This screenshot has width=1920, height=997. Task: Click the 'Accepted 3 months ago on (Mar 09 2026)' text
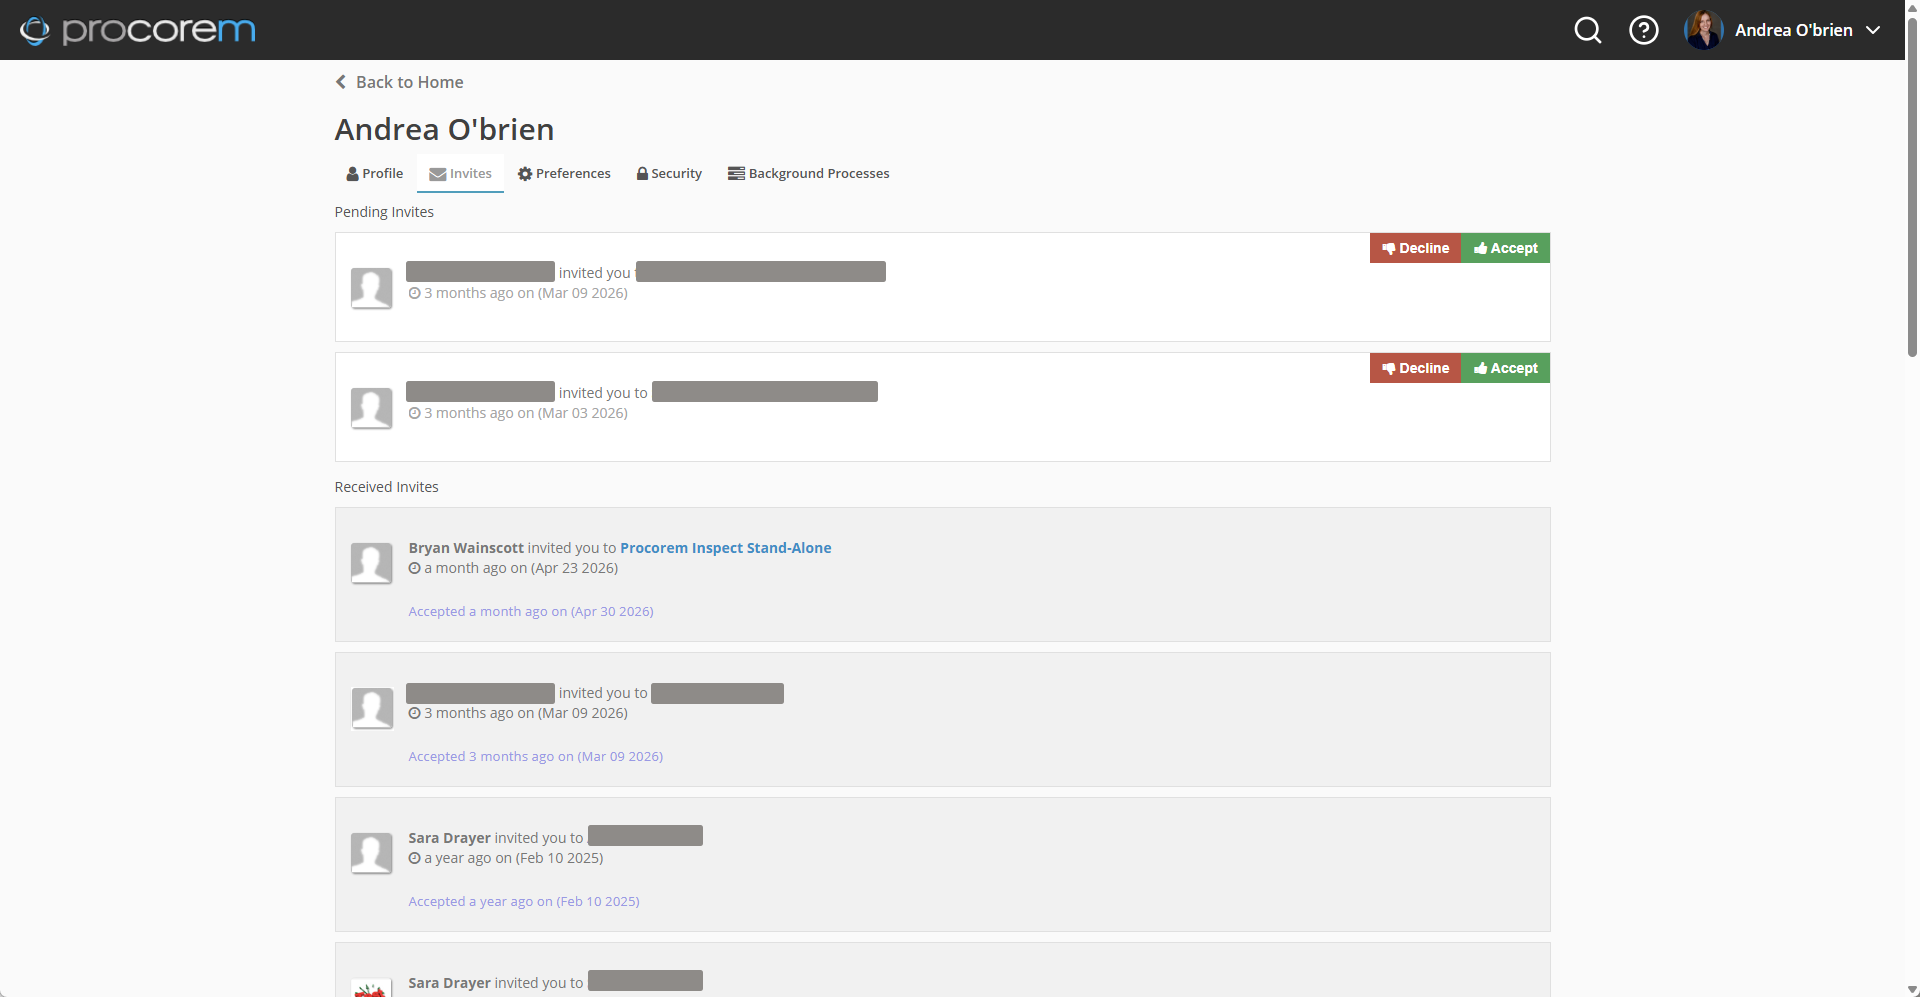[536, 756]
